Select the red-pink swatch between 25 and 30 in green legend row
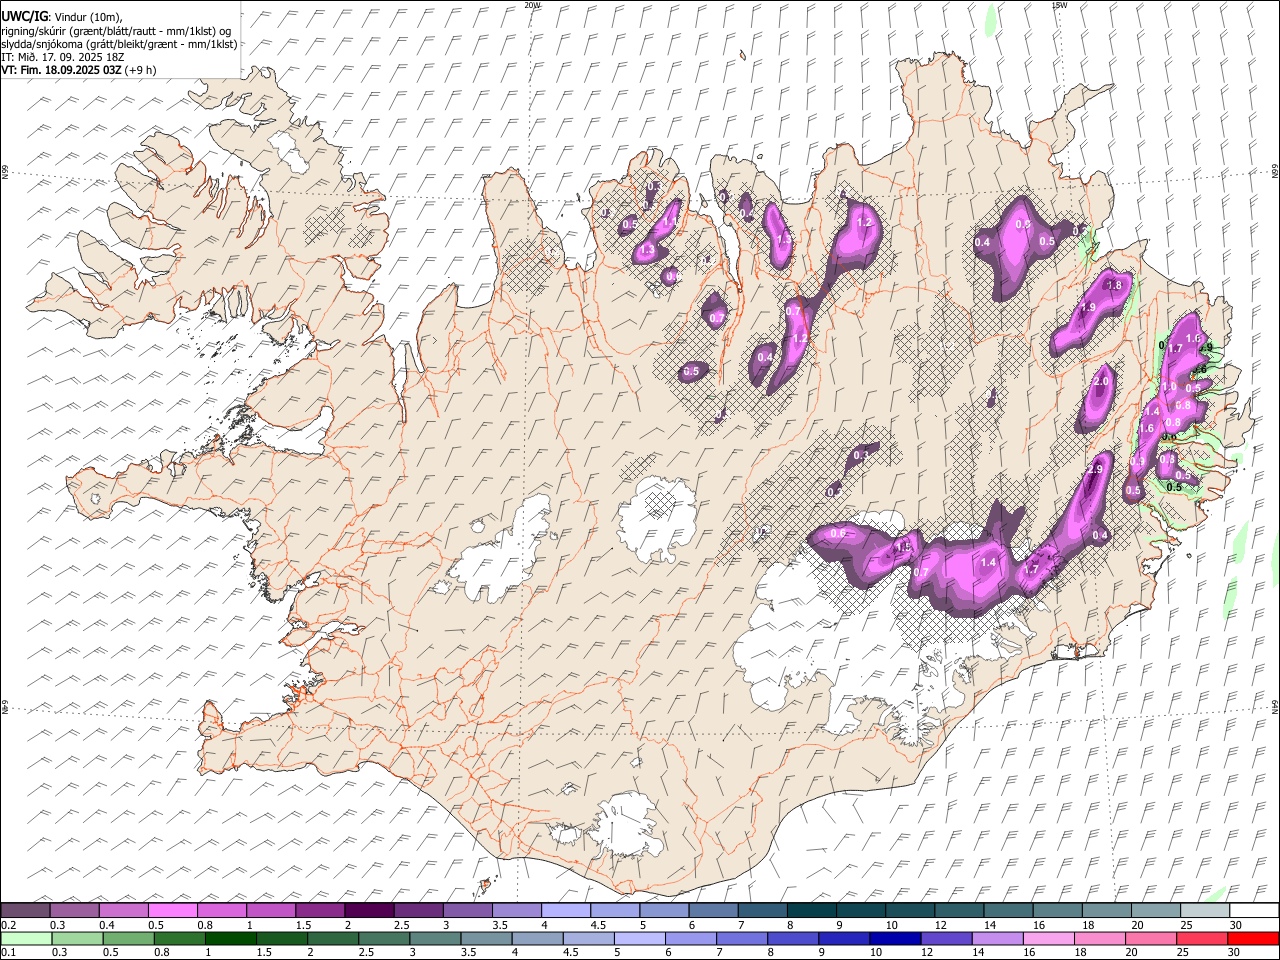1280x960 pixels. pyautogui.click(x=1202, y=939)
